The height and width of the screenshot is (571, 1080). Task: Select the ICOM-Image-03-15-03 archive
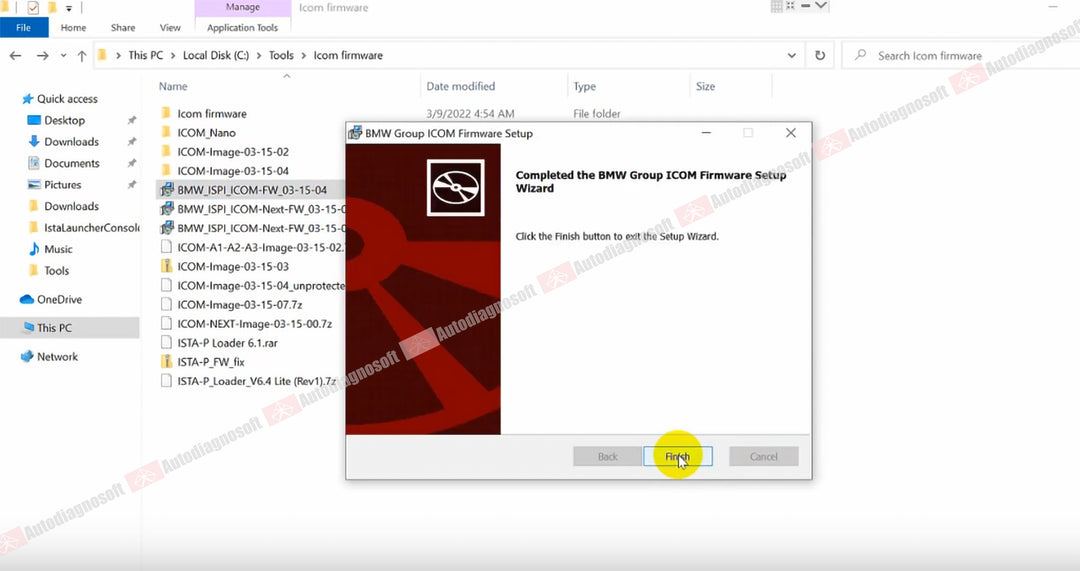[x=233, y=267]
